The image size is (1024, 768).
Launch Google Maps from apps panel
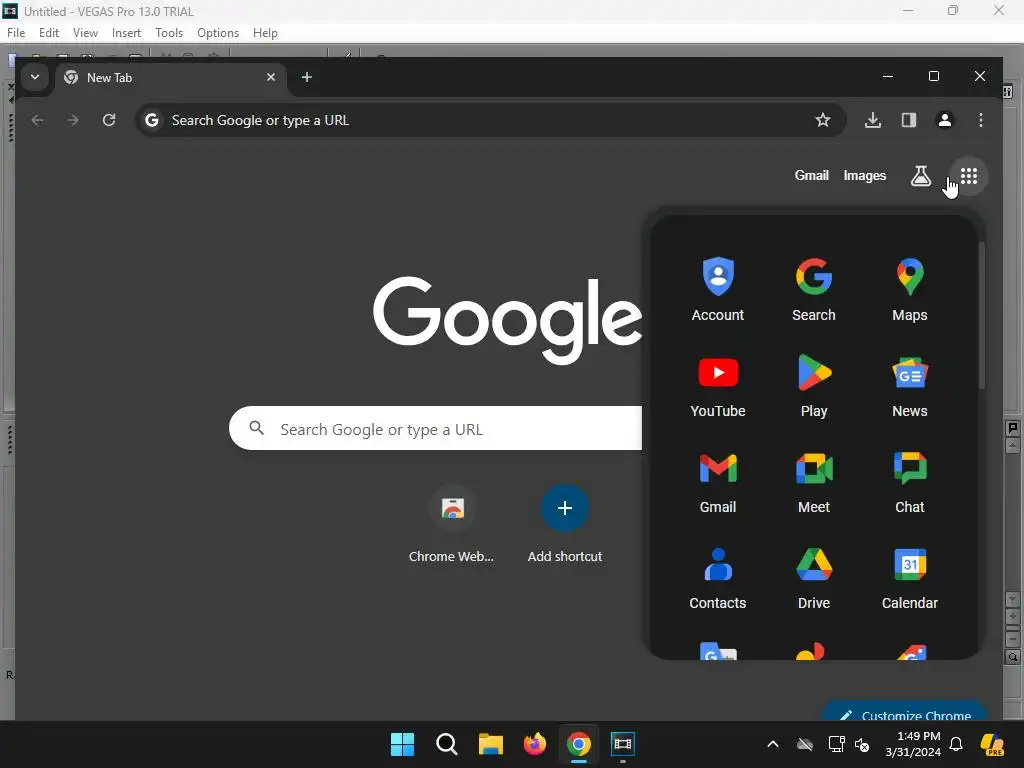[910, 289]
